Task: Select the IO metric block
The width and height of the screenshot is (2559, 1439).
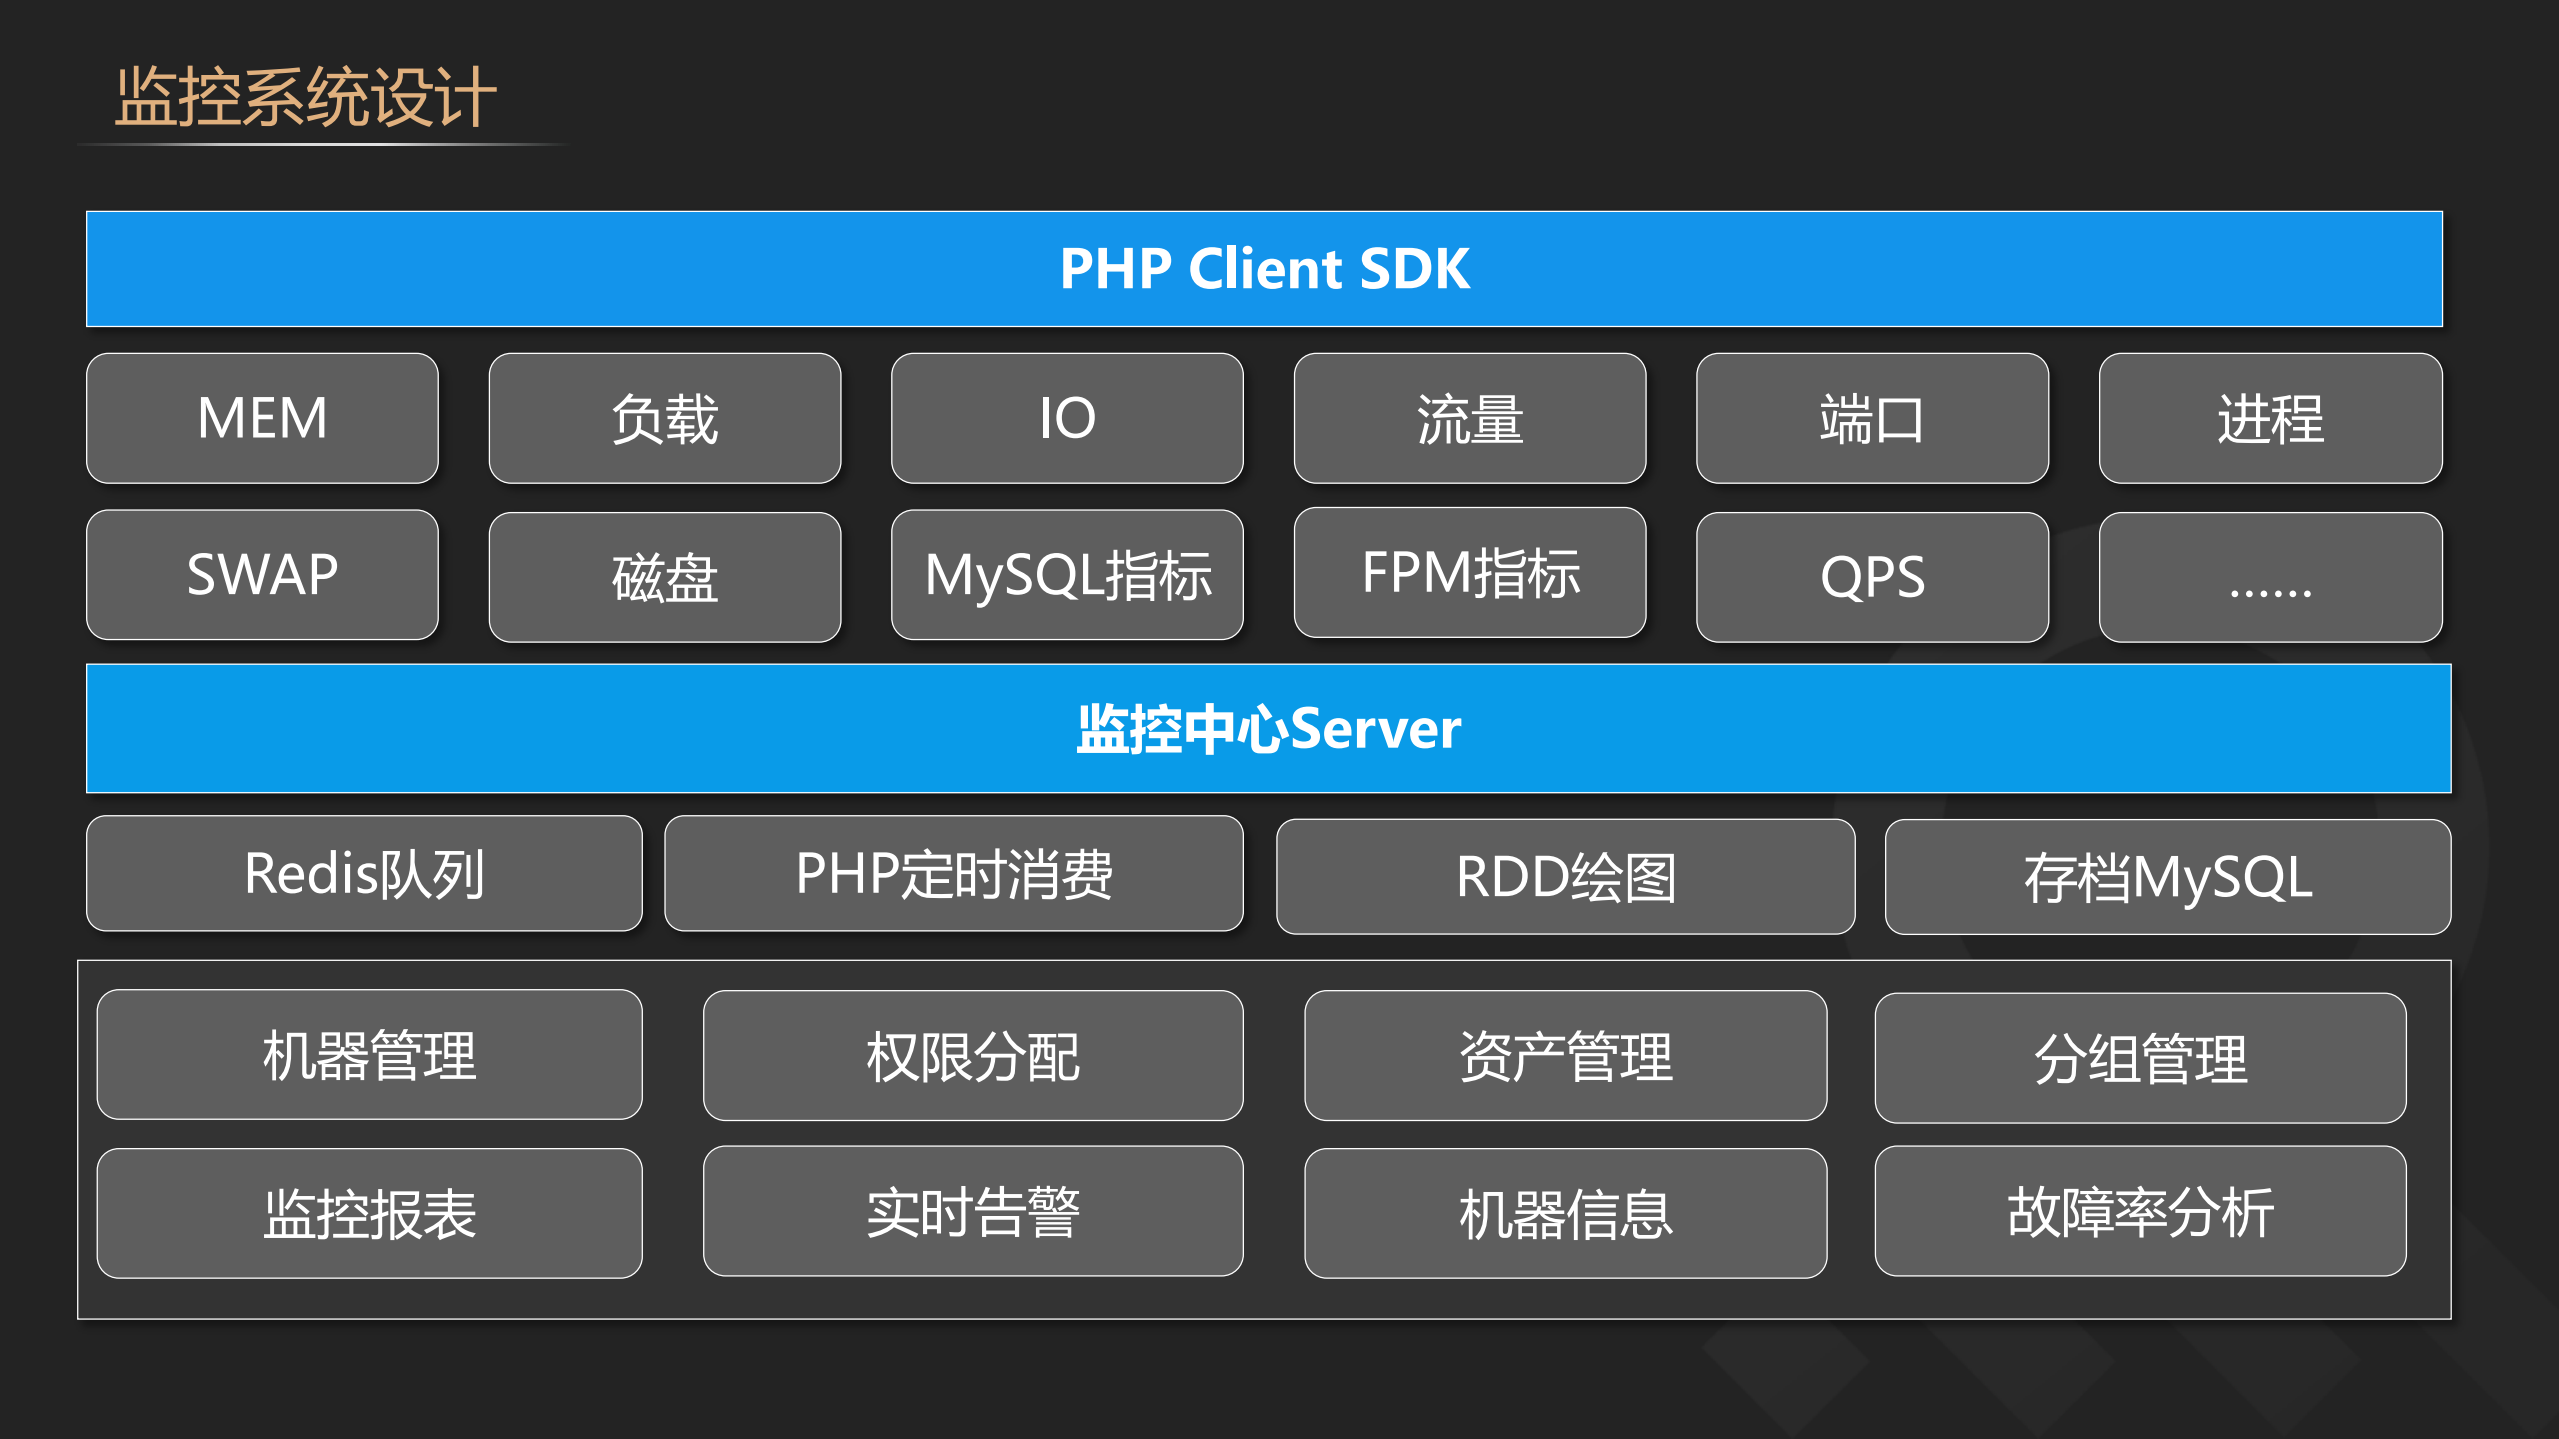Action: (x=1066, y=419)
